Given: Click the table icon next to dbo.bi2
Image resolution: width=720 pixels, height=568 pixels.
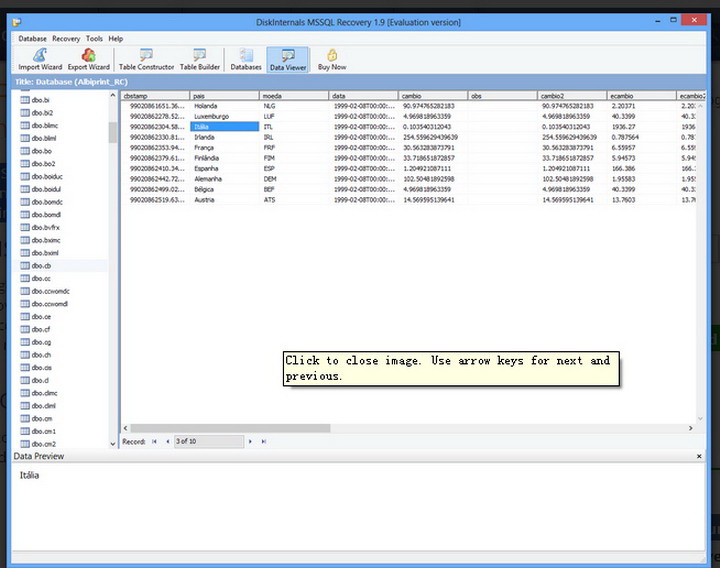Looking at the screenshot, I should pos(25,112).
